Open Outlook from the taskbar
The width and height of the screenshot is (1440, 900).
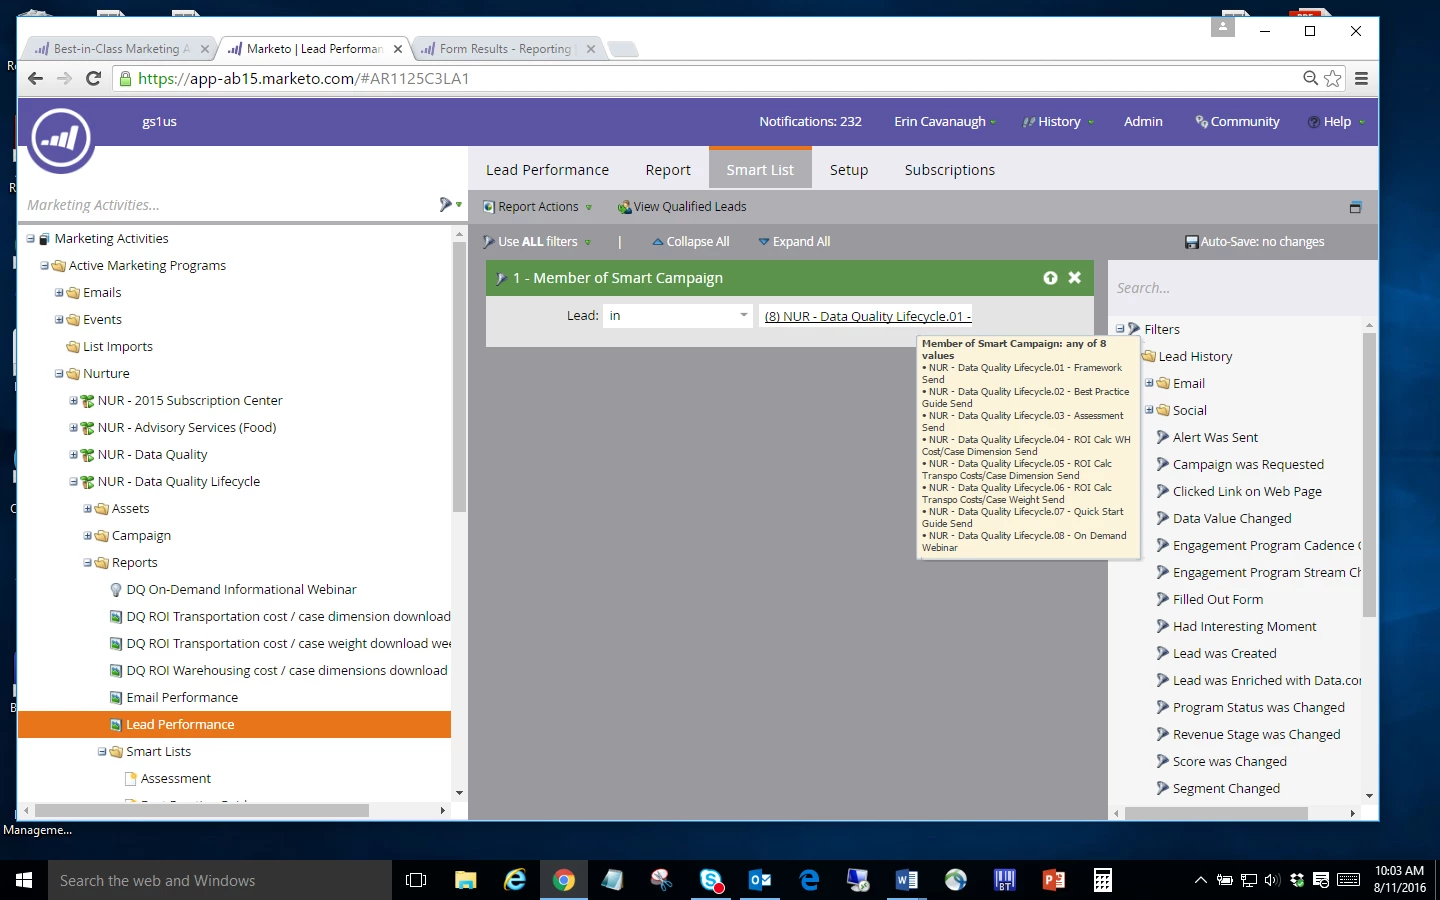coord(760,880)
